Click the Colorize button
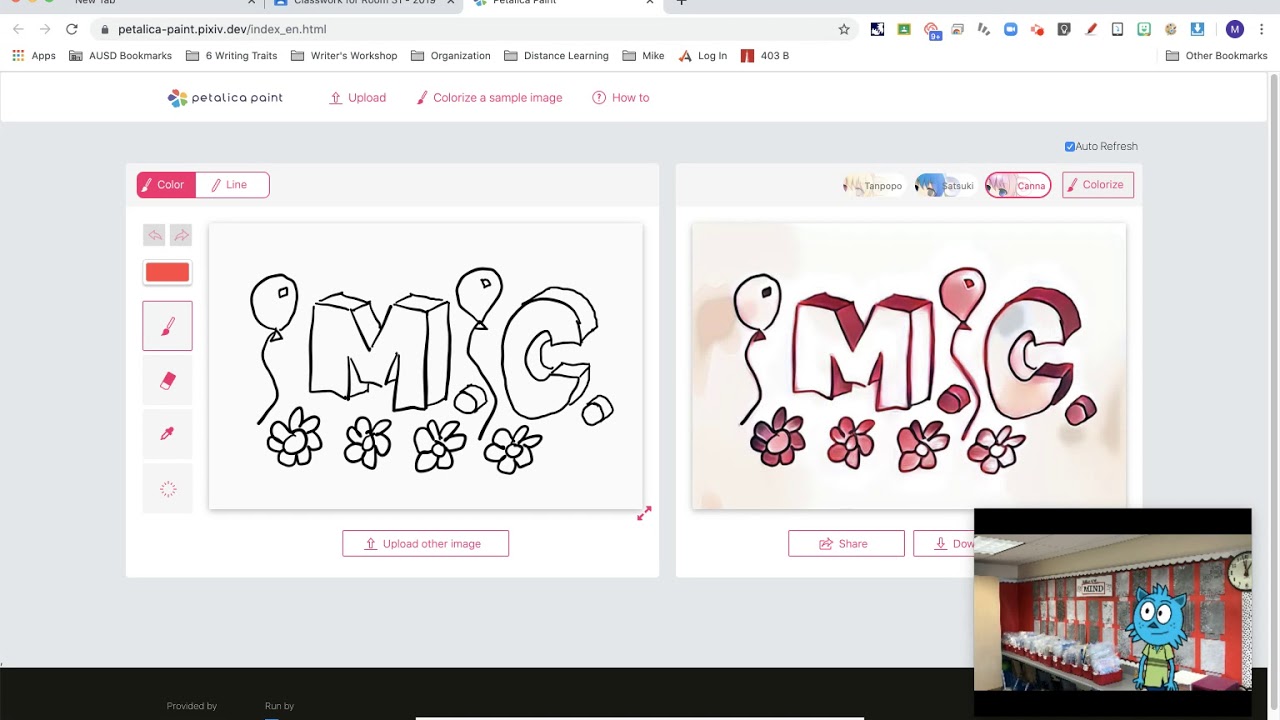Viewport: 1280px width, 720px height. 1098,185
